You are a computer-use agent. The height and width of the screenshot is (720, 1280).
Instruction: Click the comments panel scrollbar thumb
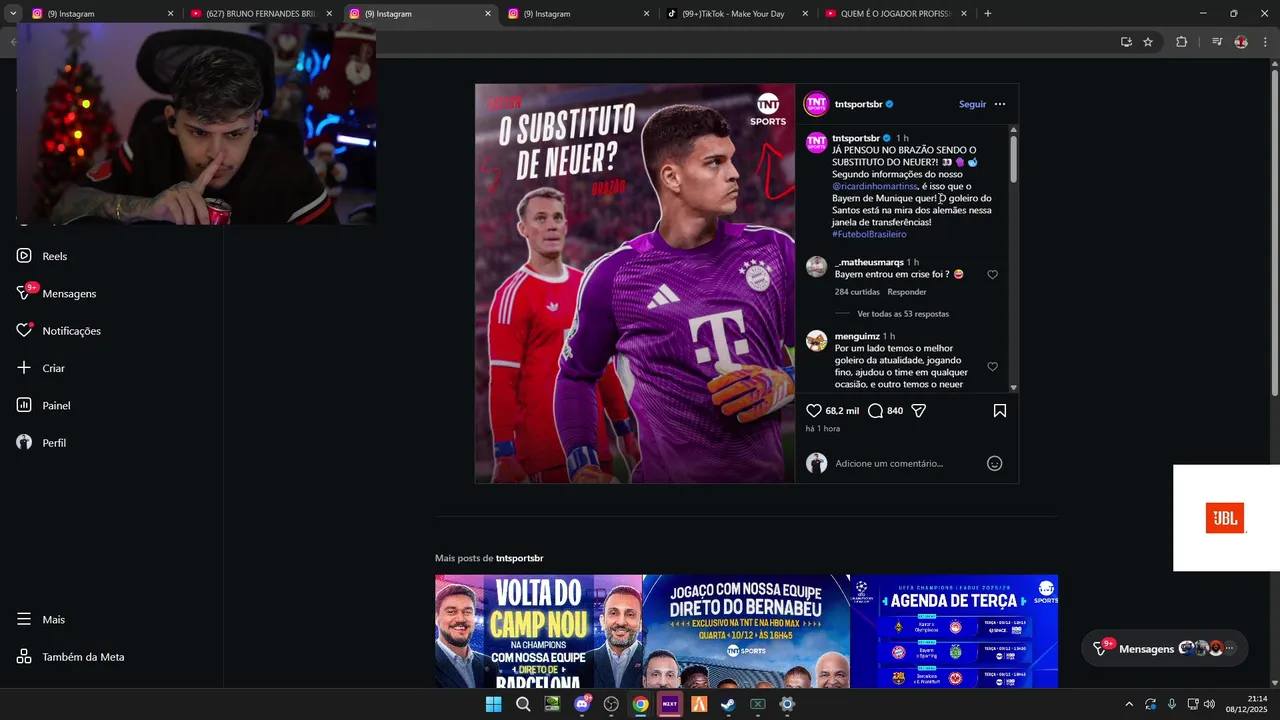point(1013,159)
